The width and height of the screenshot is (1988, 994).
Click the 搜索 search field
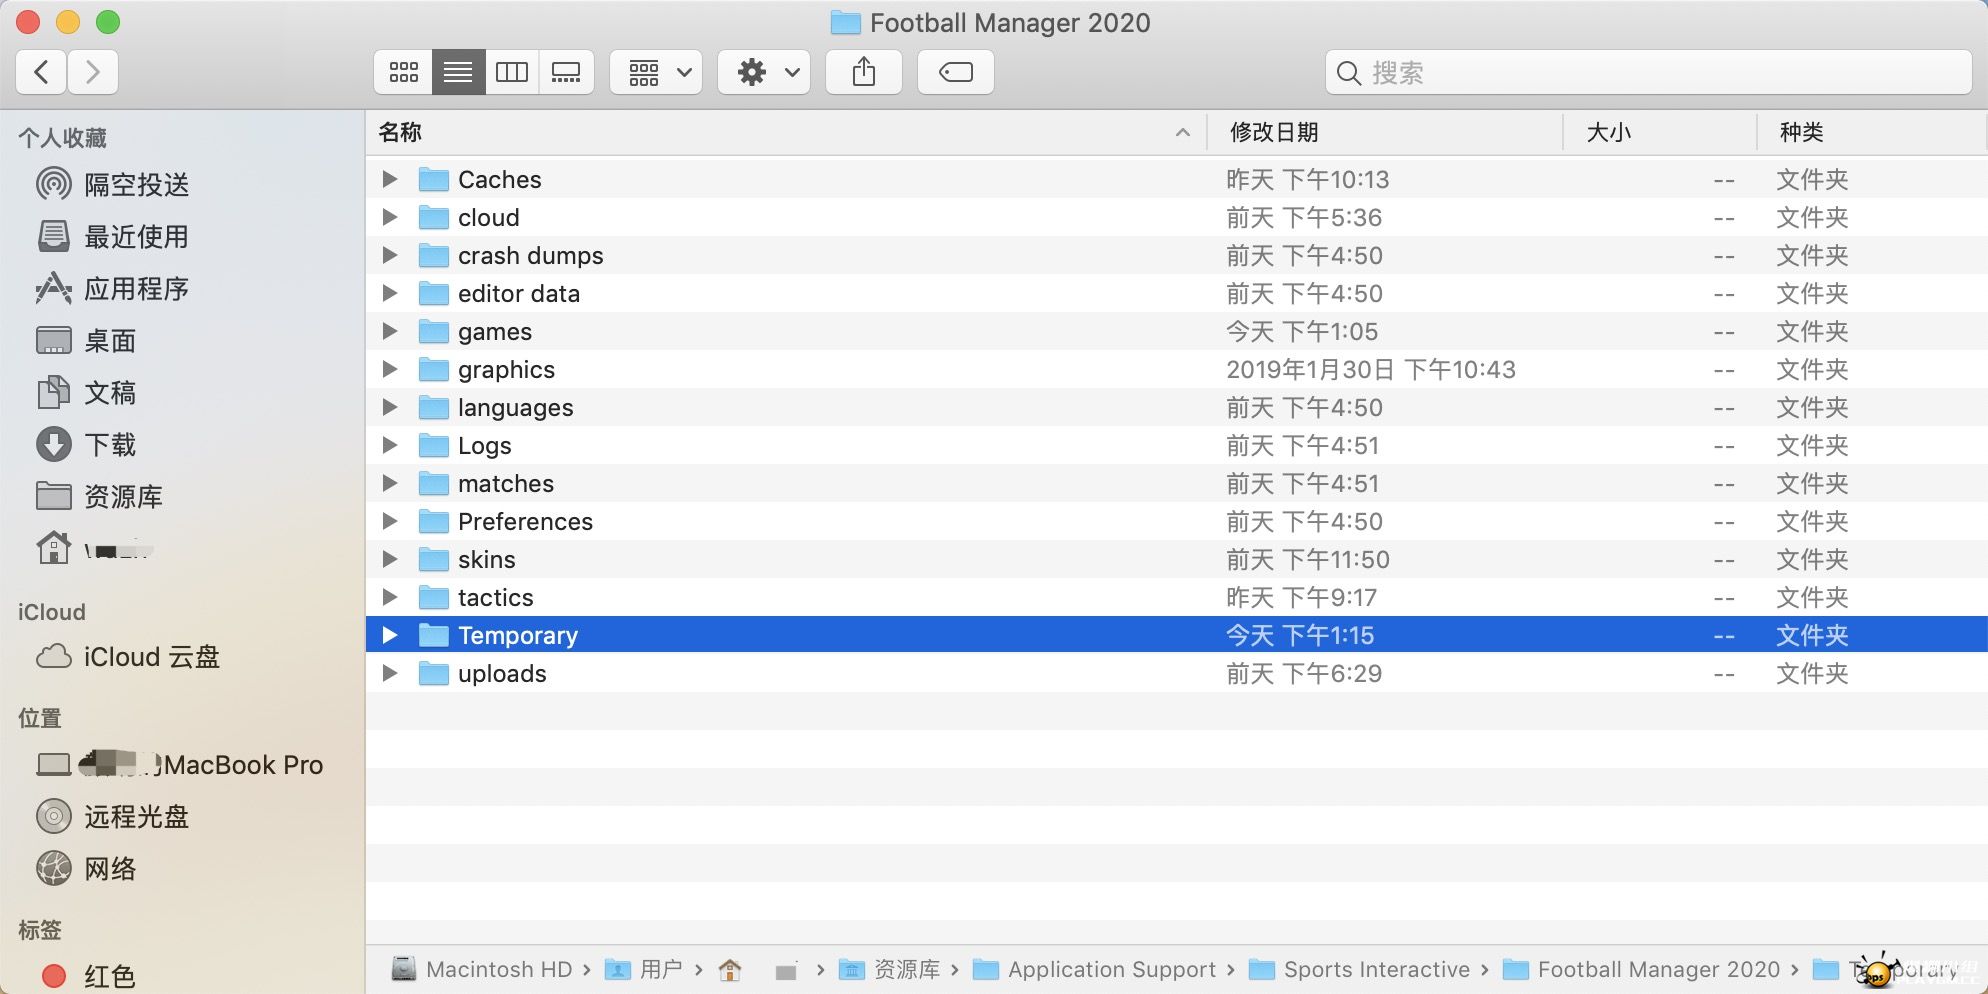tap(1648, 72)
